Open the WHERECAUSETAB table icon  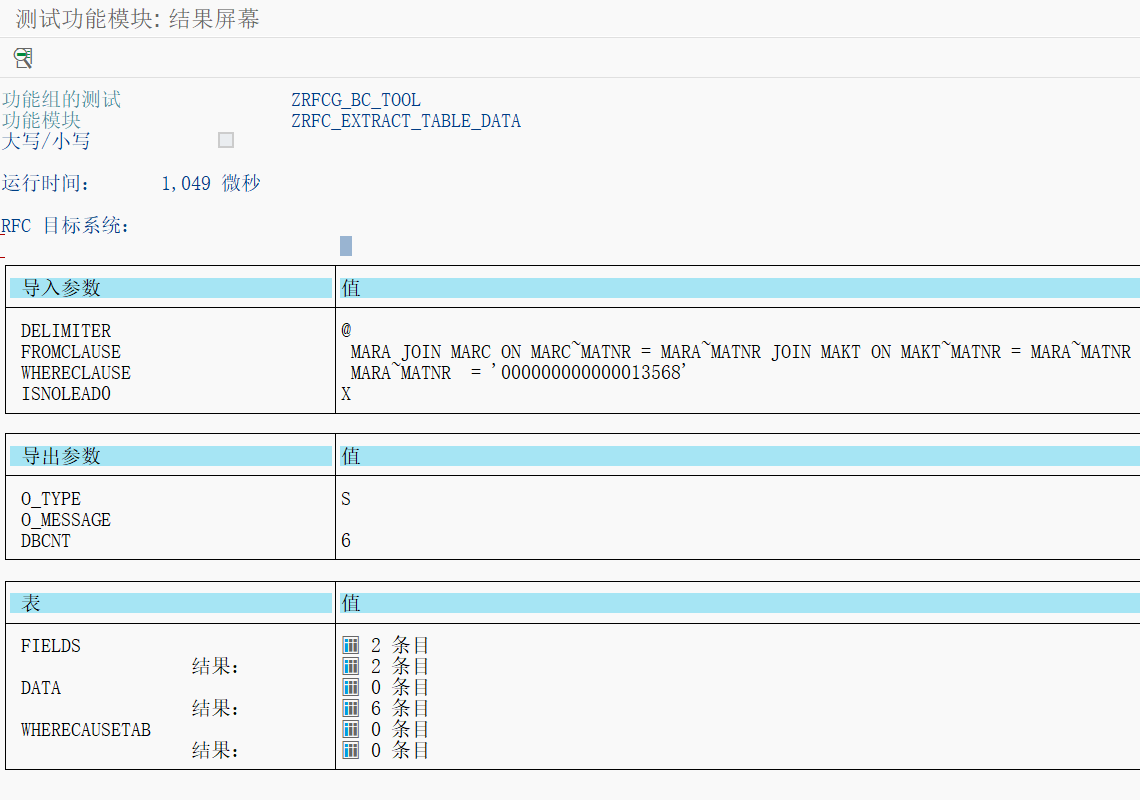350,729
